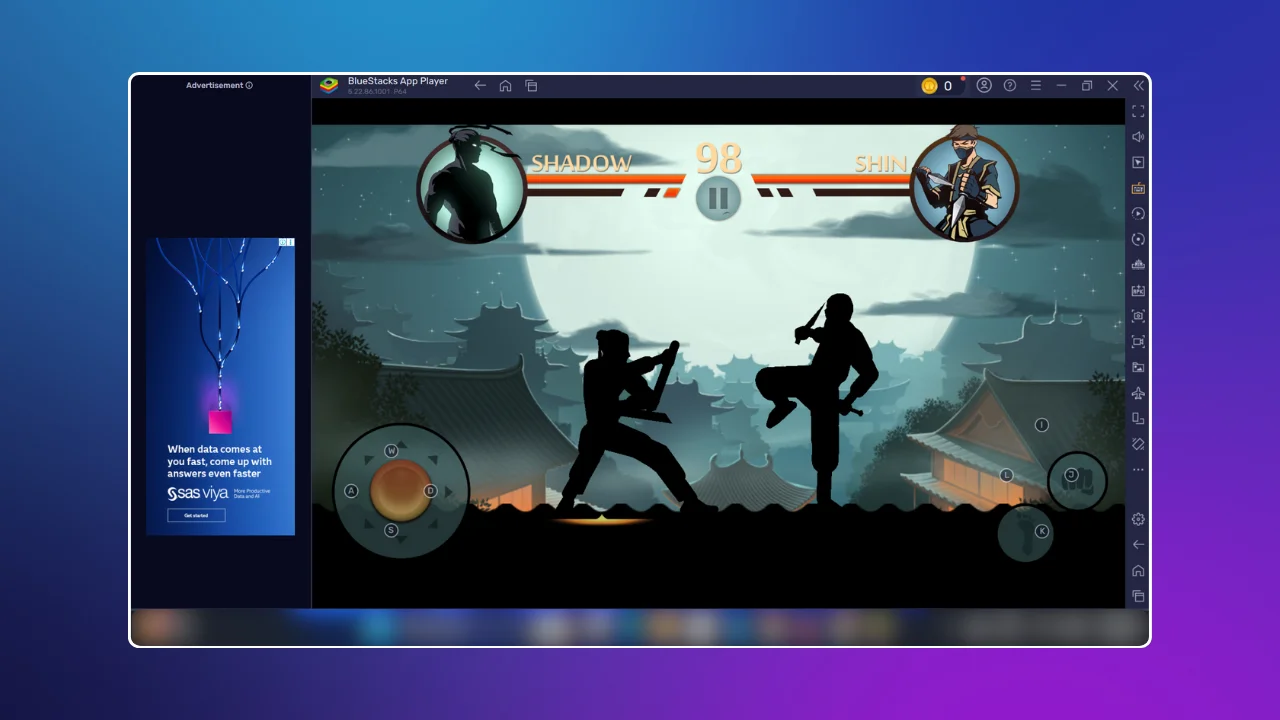
Task: Open BlueStacks settings gear icon
Action: coord(1138,519)
